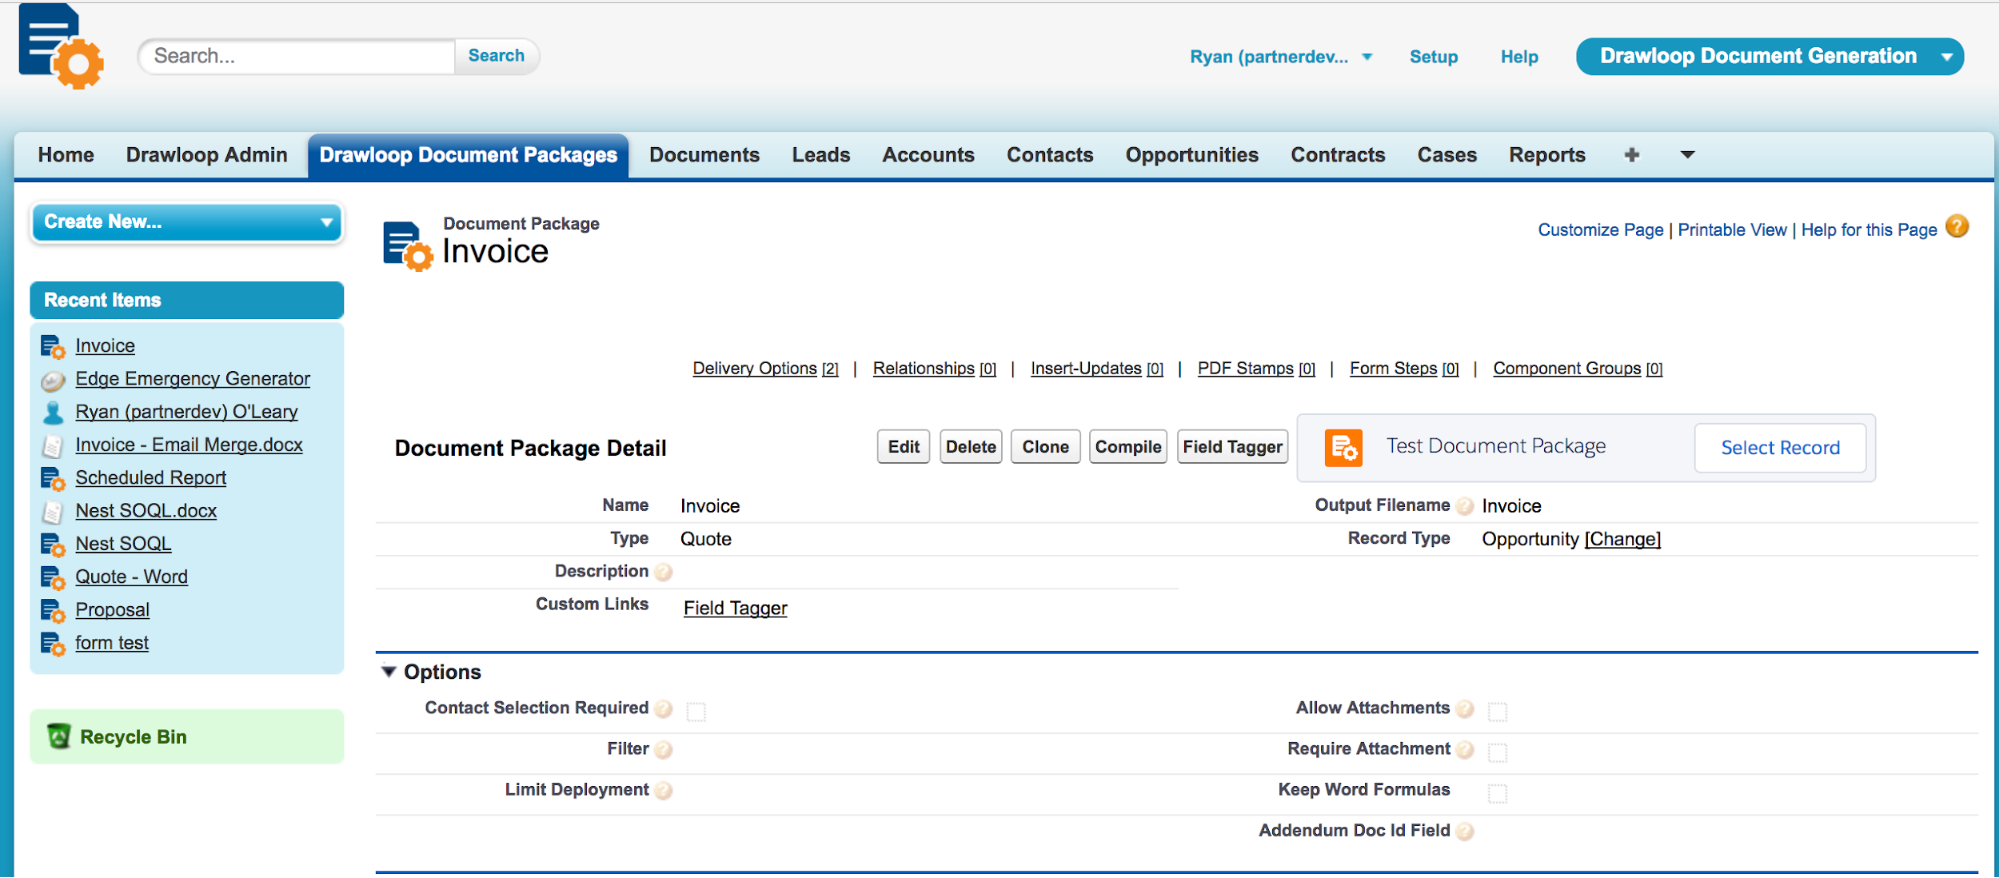The height and width of the screenshot is (878, 1999).
Task: Click the Proposal package icon
Action: coord(53,611)
